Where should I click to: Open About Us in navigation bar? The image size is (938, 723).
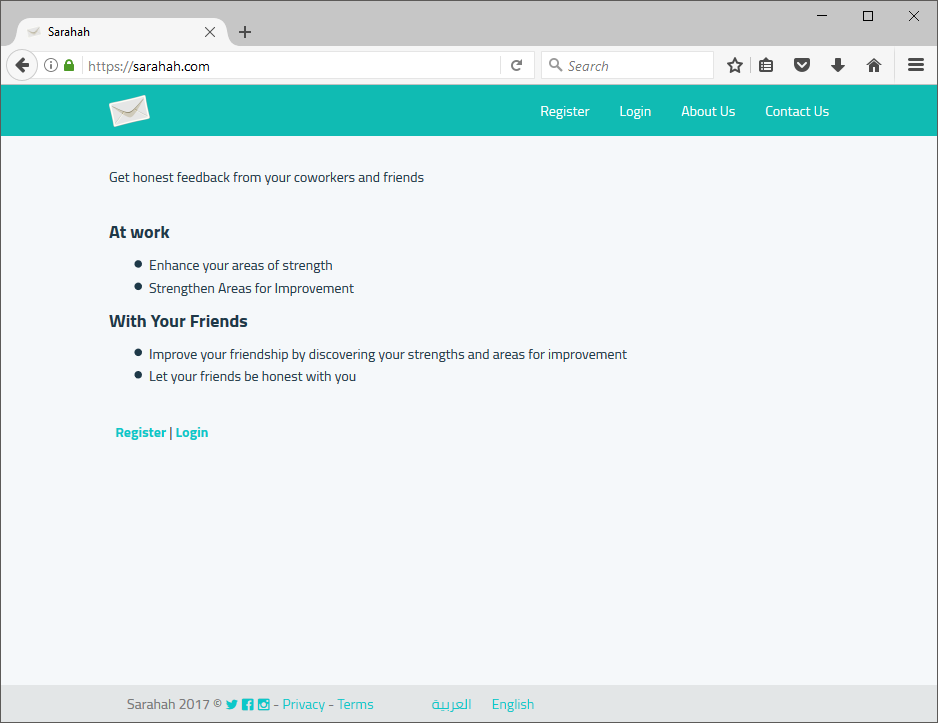click(708, 111)
